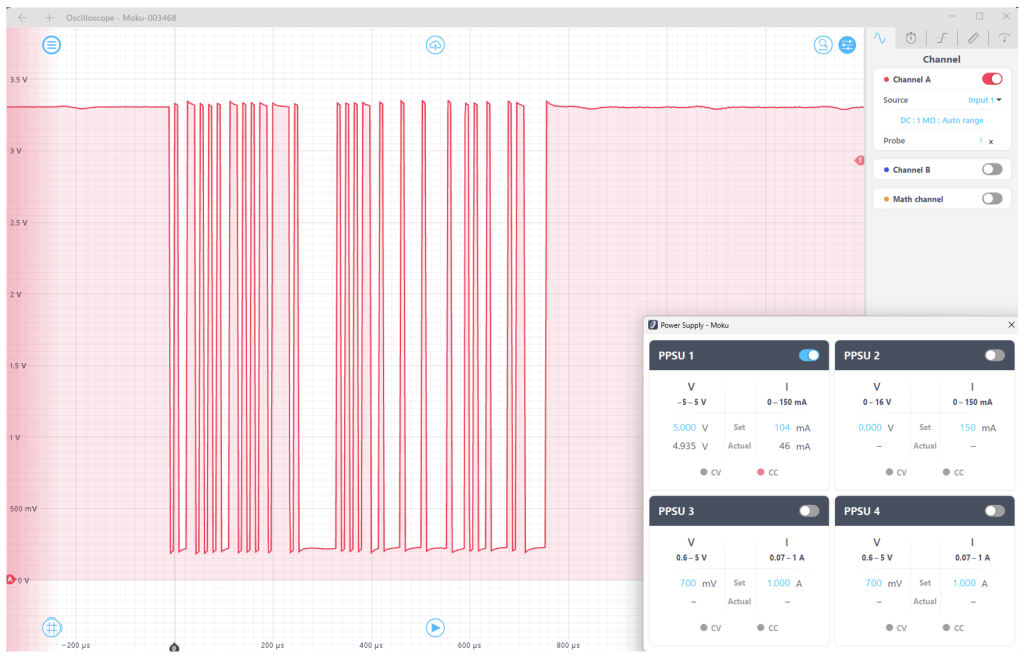The height and width of the screenshot is (659, 1024).
Task: Enable the Math channel toggle
Action: pyautogui.click(x=992, y=199)
